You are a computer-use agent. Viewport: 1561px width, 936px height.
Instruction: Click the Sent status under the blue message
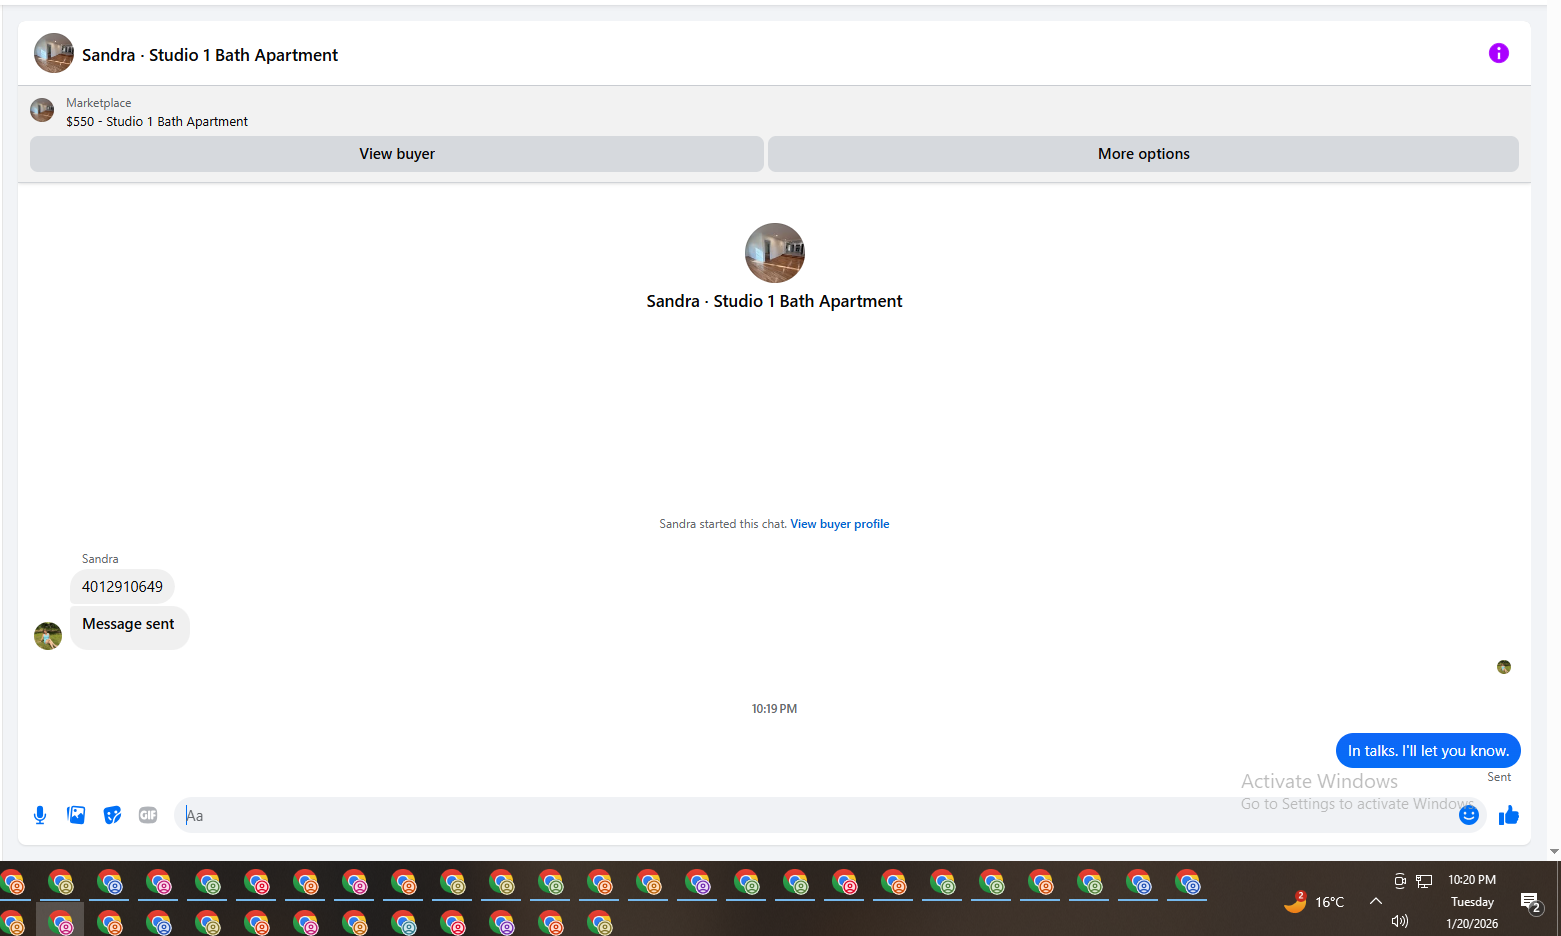1499,777
